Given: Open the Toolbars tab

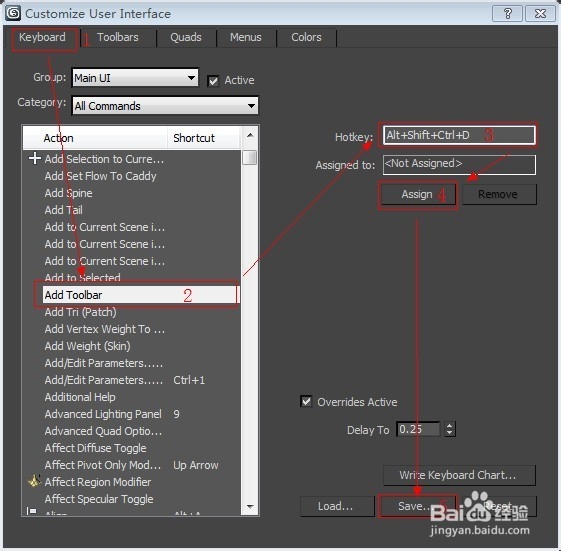Looking at the screenshot, I should [x=118, y=37].
